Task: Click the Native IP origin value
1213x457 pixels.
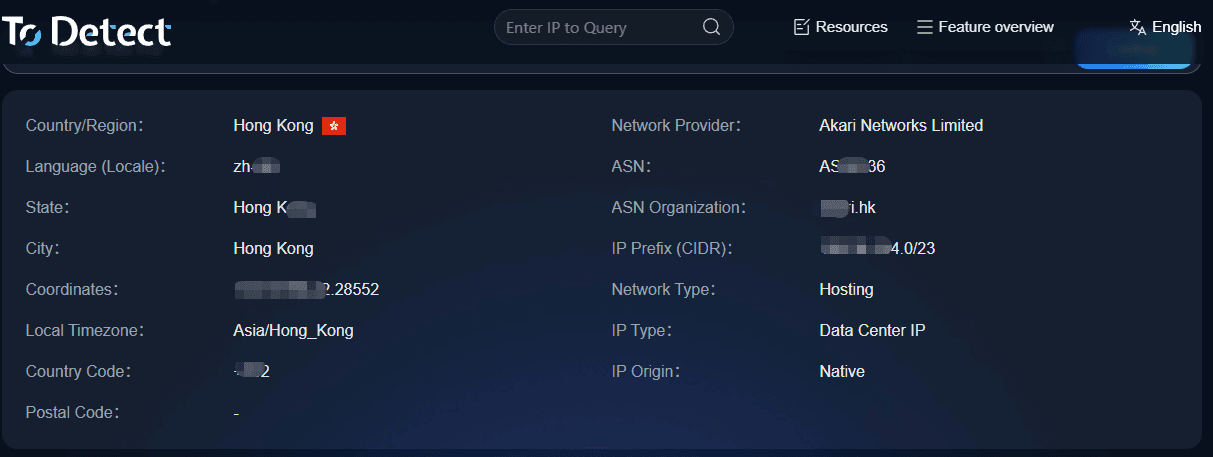Action: point(842,371)
